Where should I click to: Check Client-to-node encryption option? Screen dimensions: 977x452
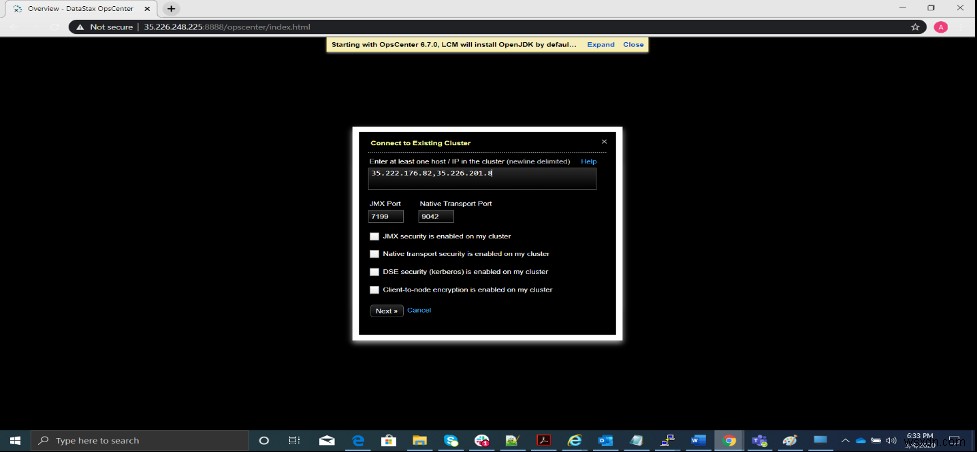(374, 290)
